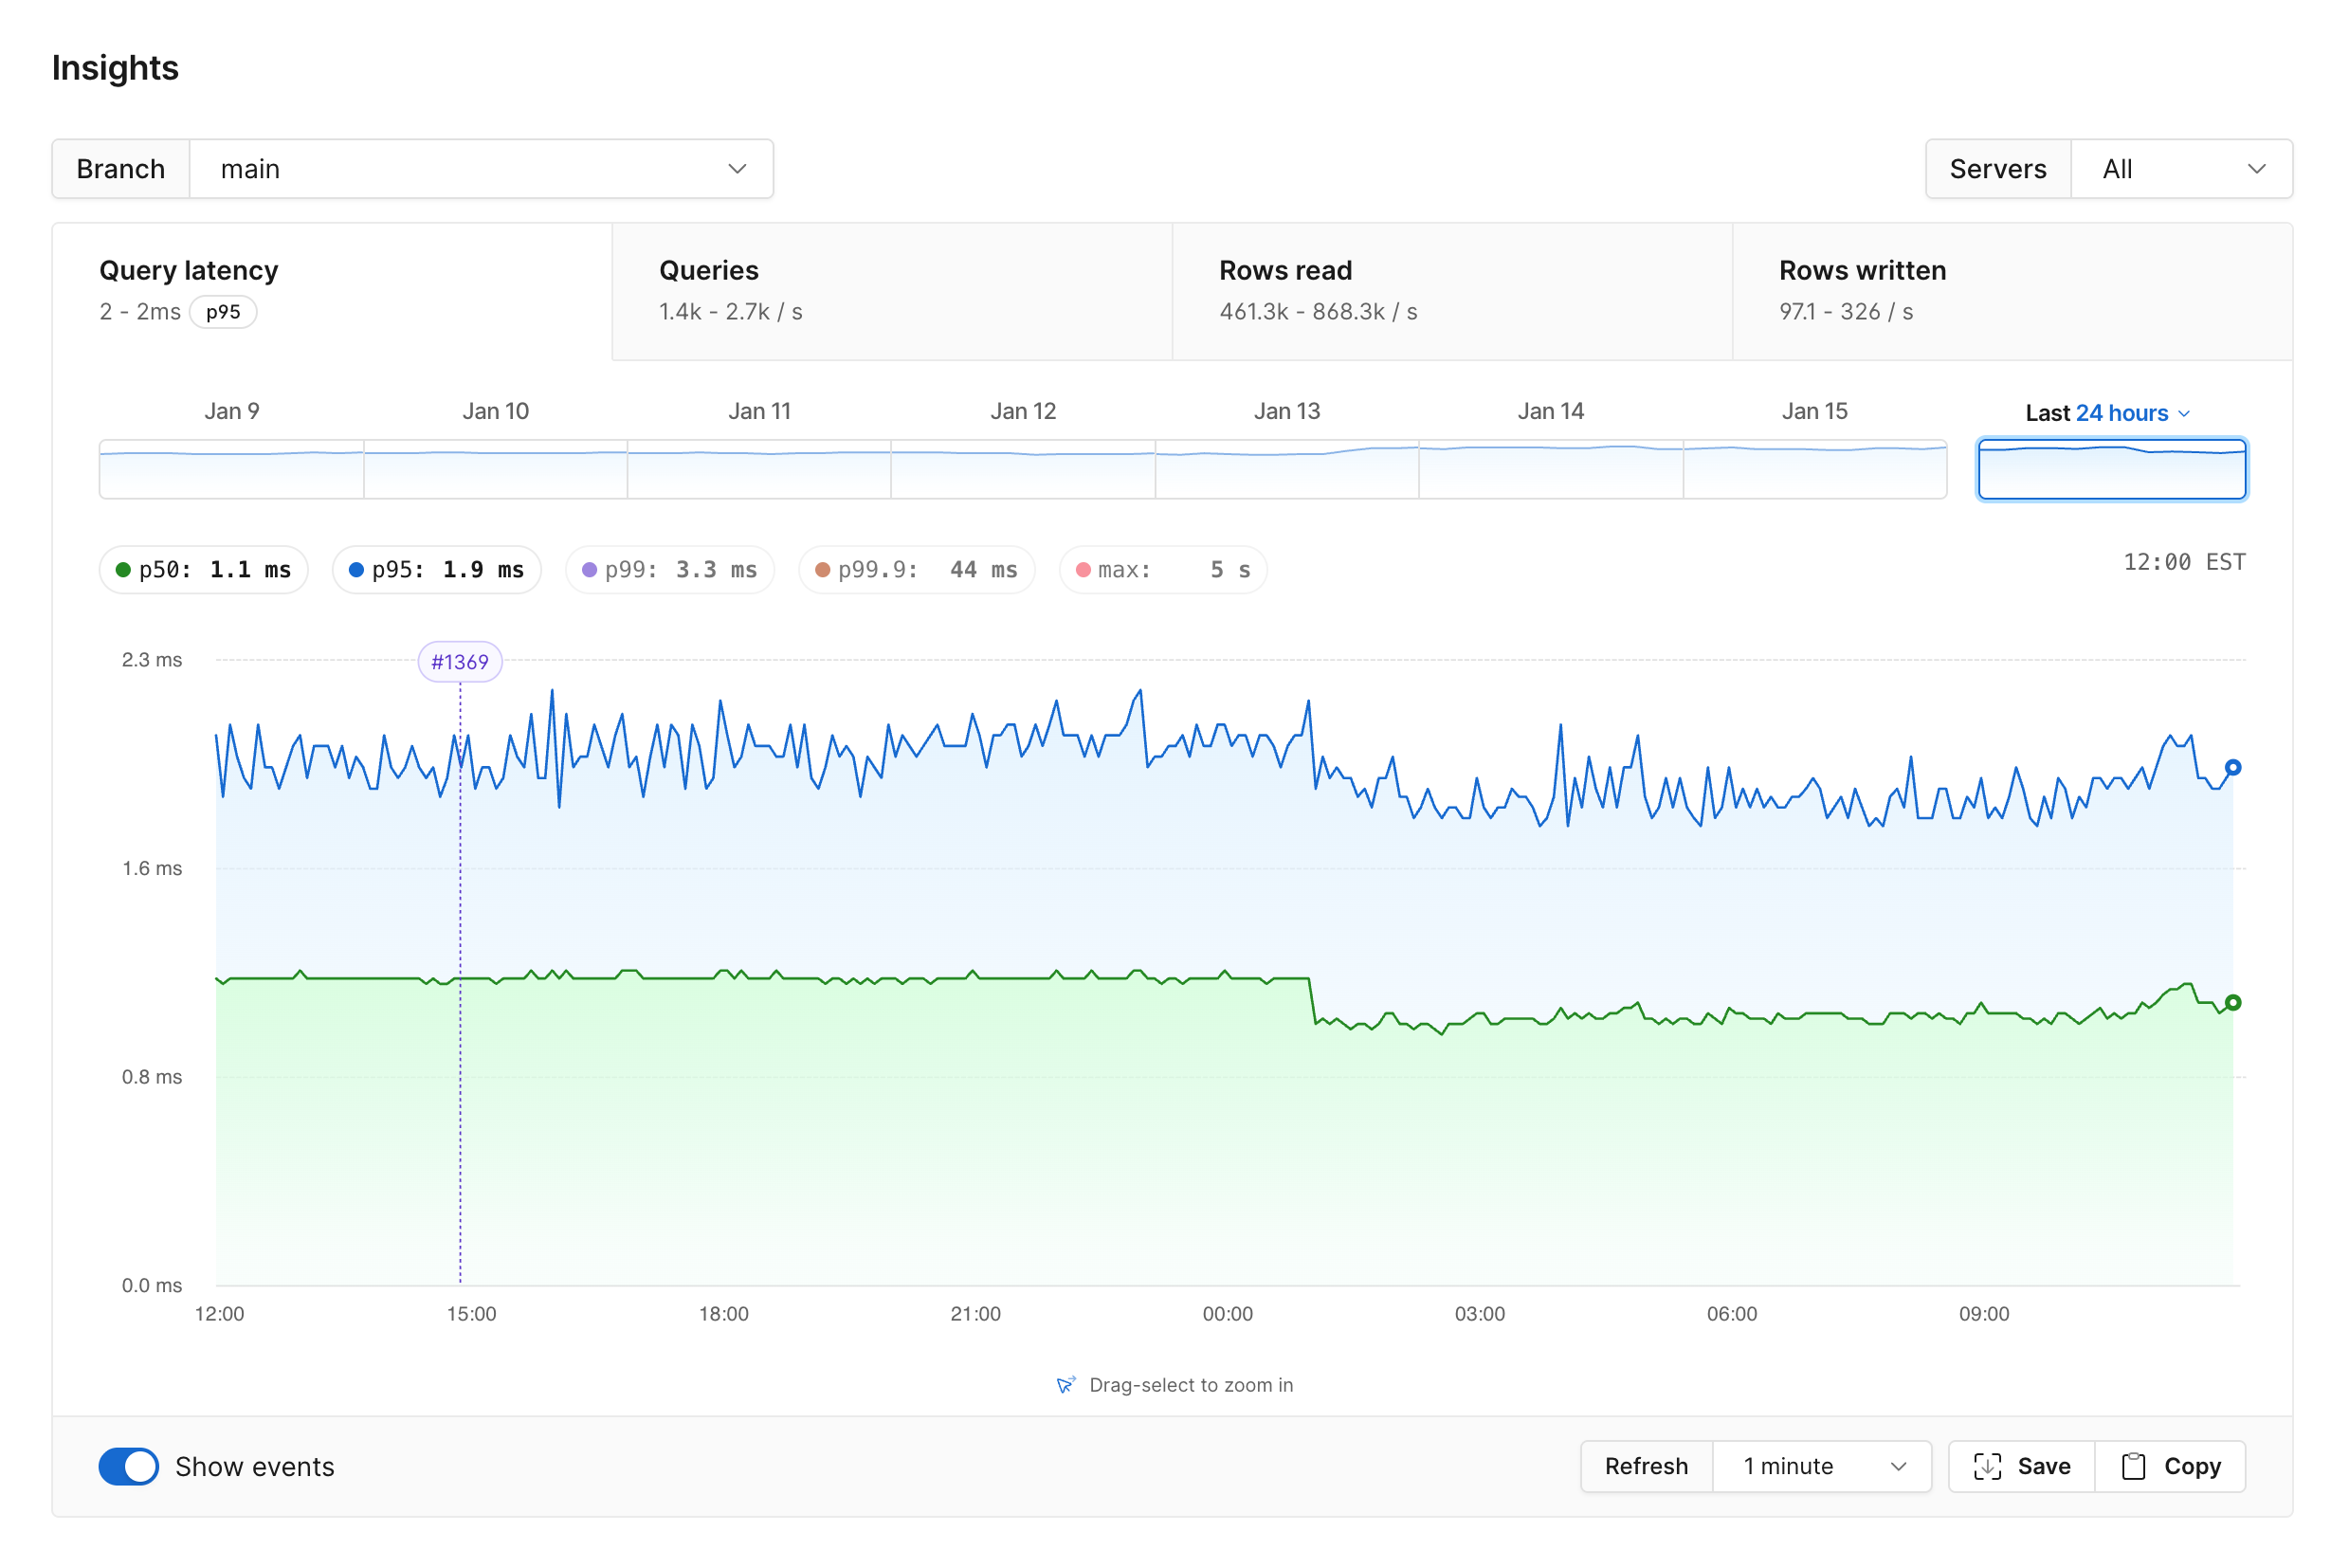Click the p95 percentile badge

[x=223, y=312]
